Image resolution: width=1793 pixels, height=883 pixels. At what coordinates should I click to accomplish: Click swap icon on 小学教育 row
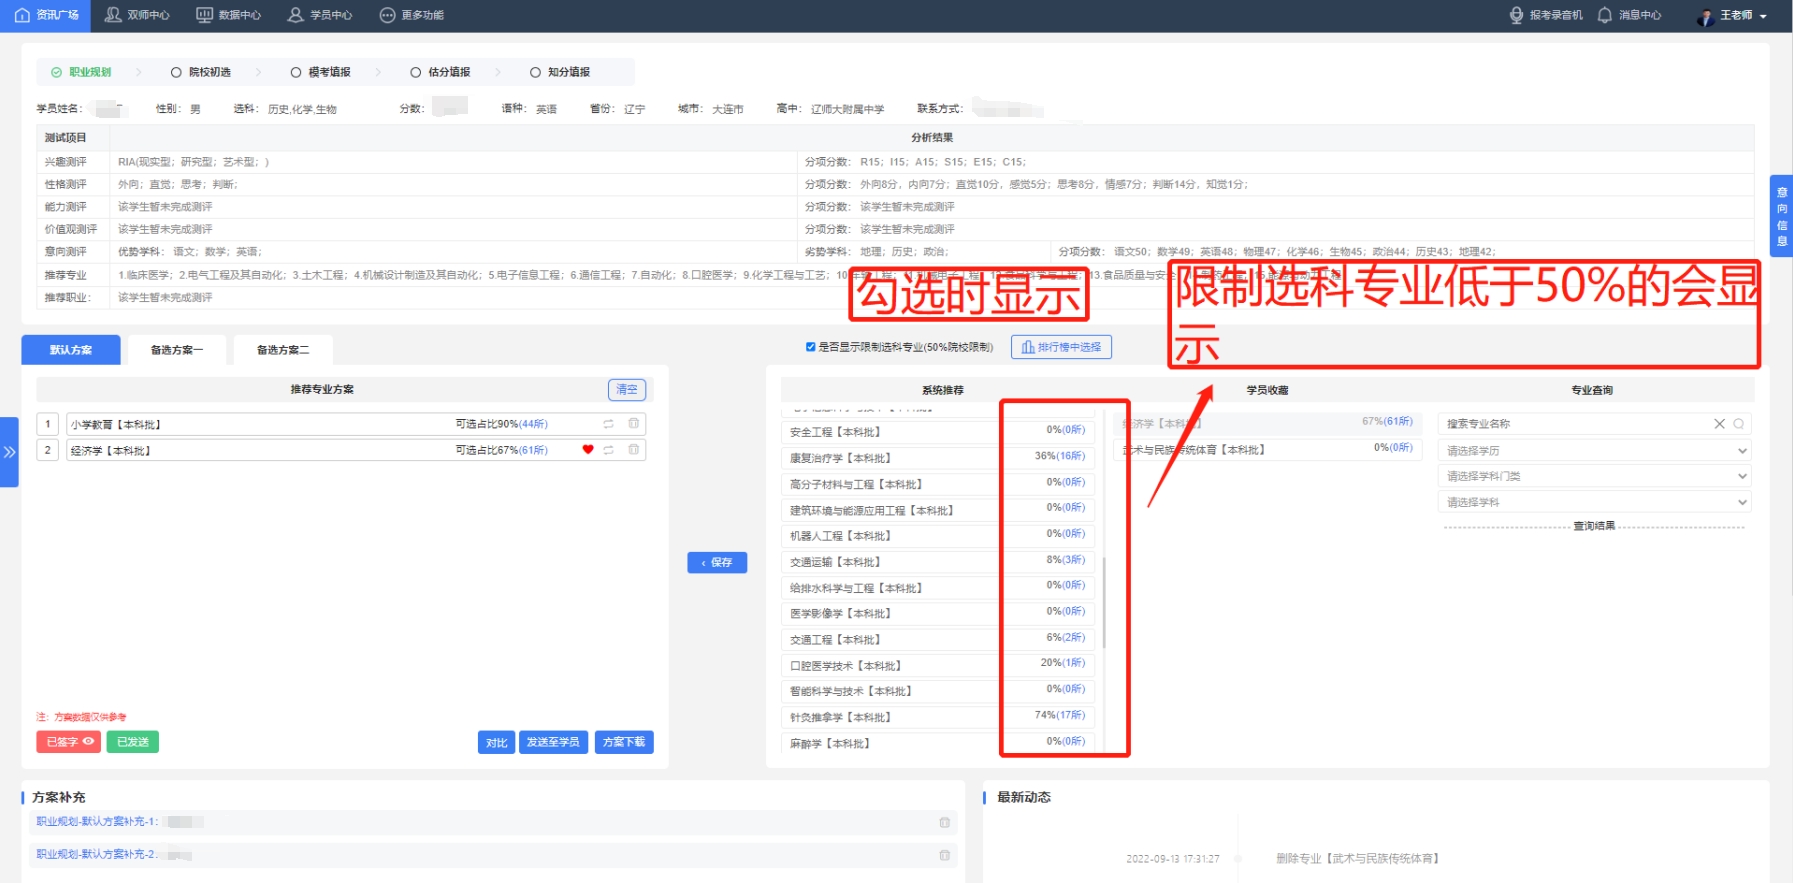608,424
